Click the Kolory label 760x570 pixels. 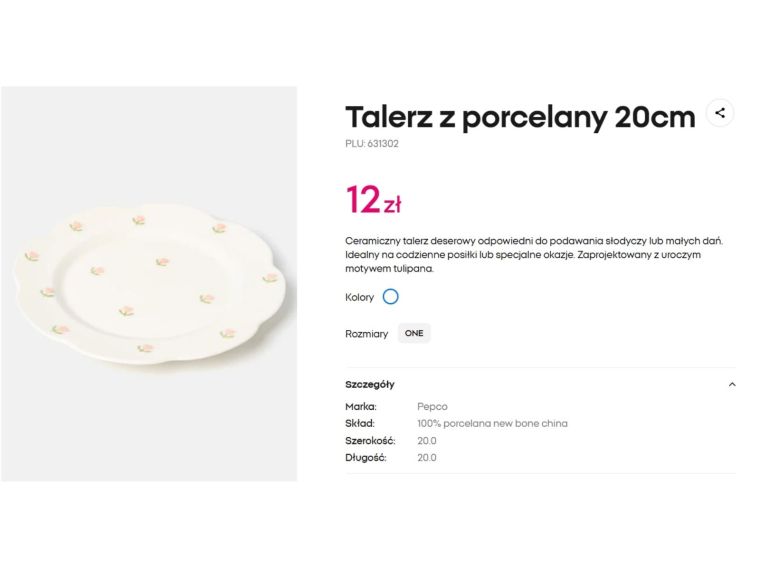359,298
